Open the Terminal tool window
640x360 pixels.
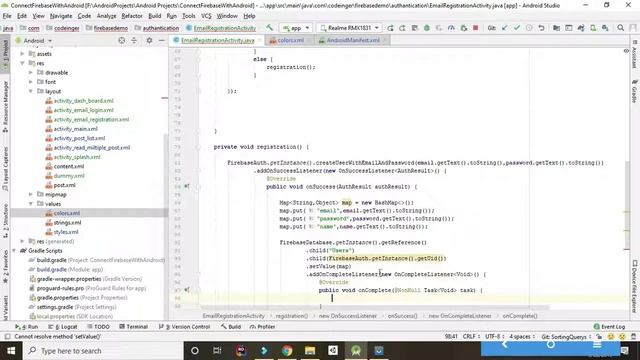point(133,327)
